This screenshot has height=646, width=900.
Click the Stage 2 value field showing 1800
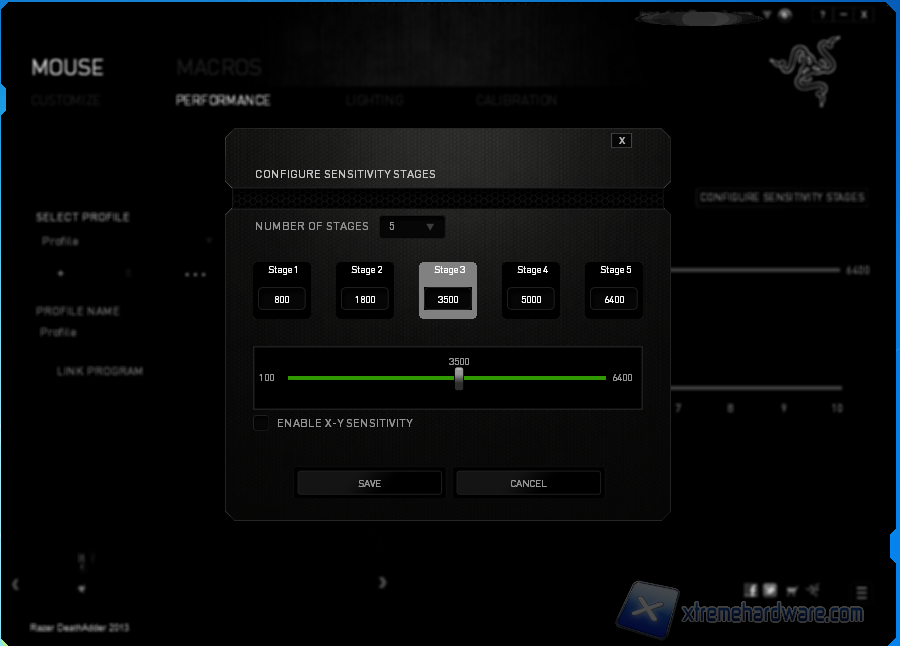tap(365, 300)
